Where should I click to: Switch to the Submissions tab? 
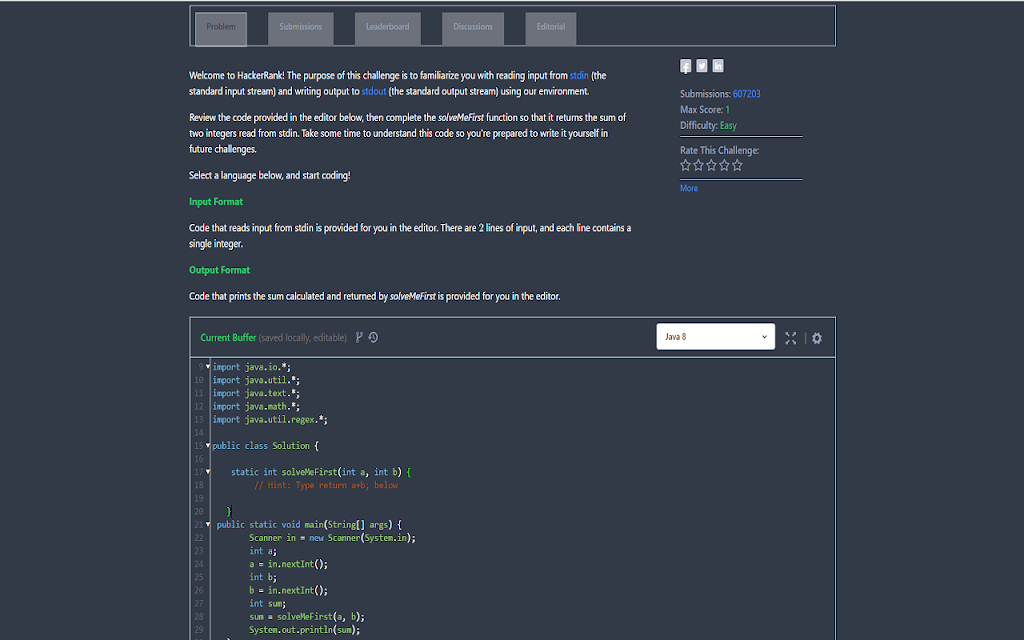[x=300, y=27]
